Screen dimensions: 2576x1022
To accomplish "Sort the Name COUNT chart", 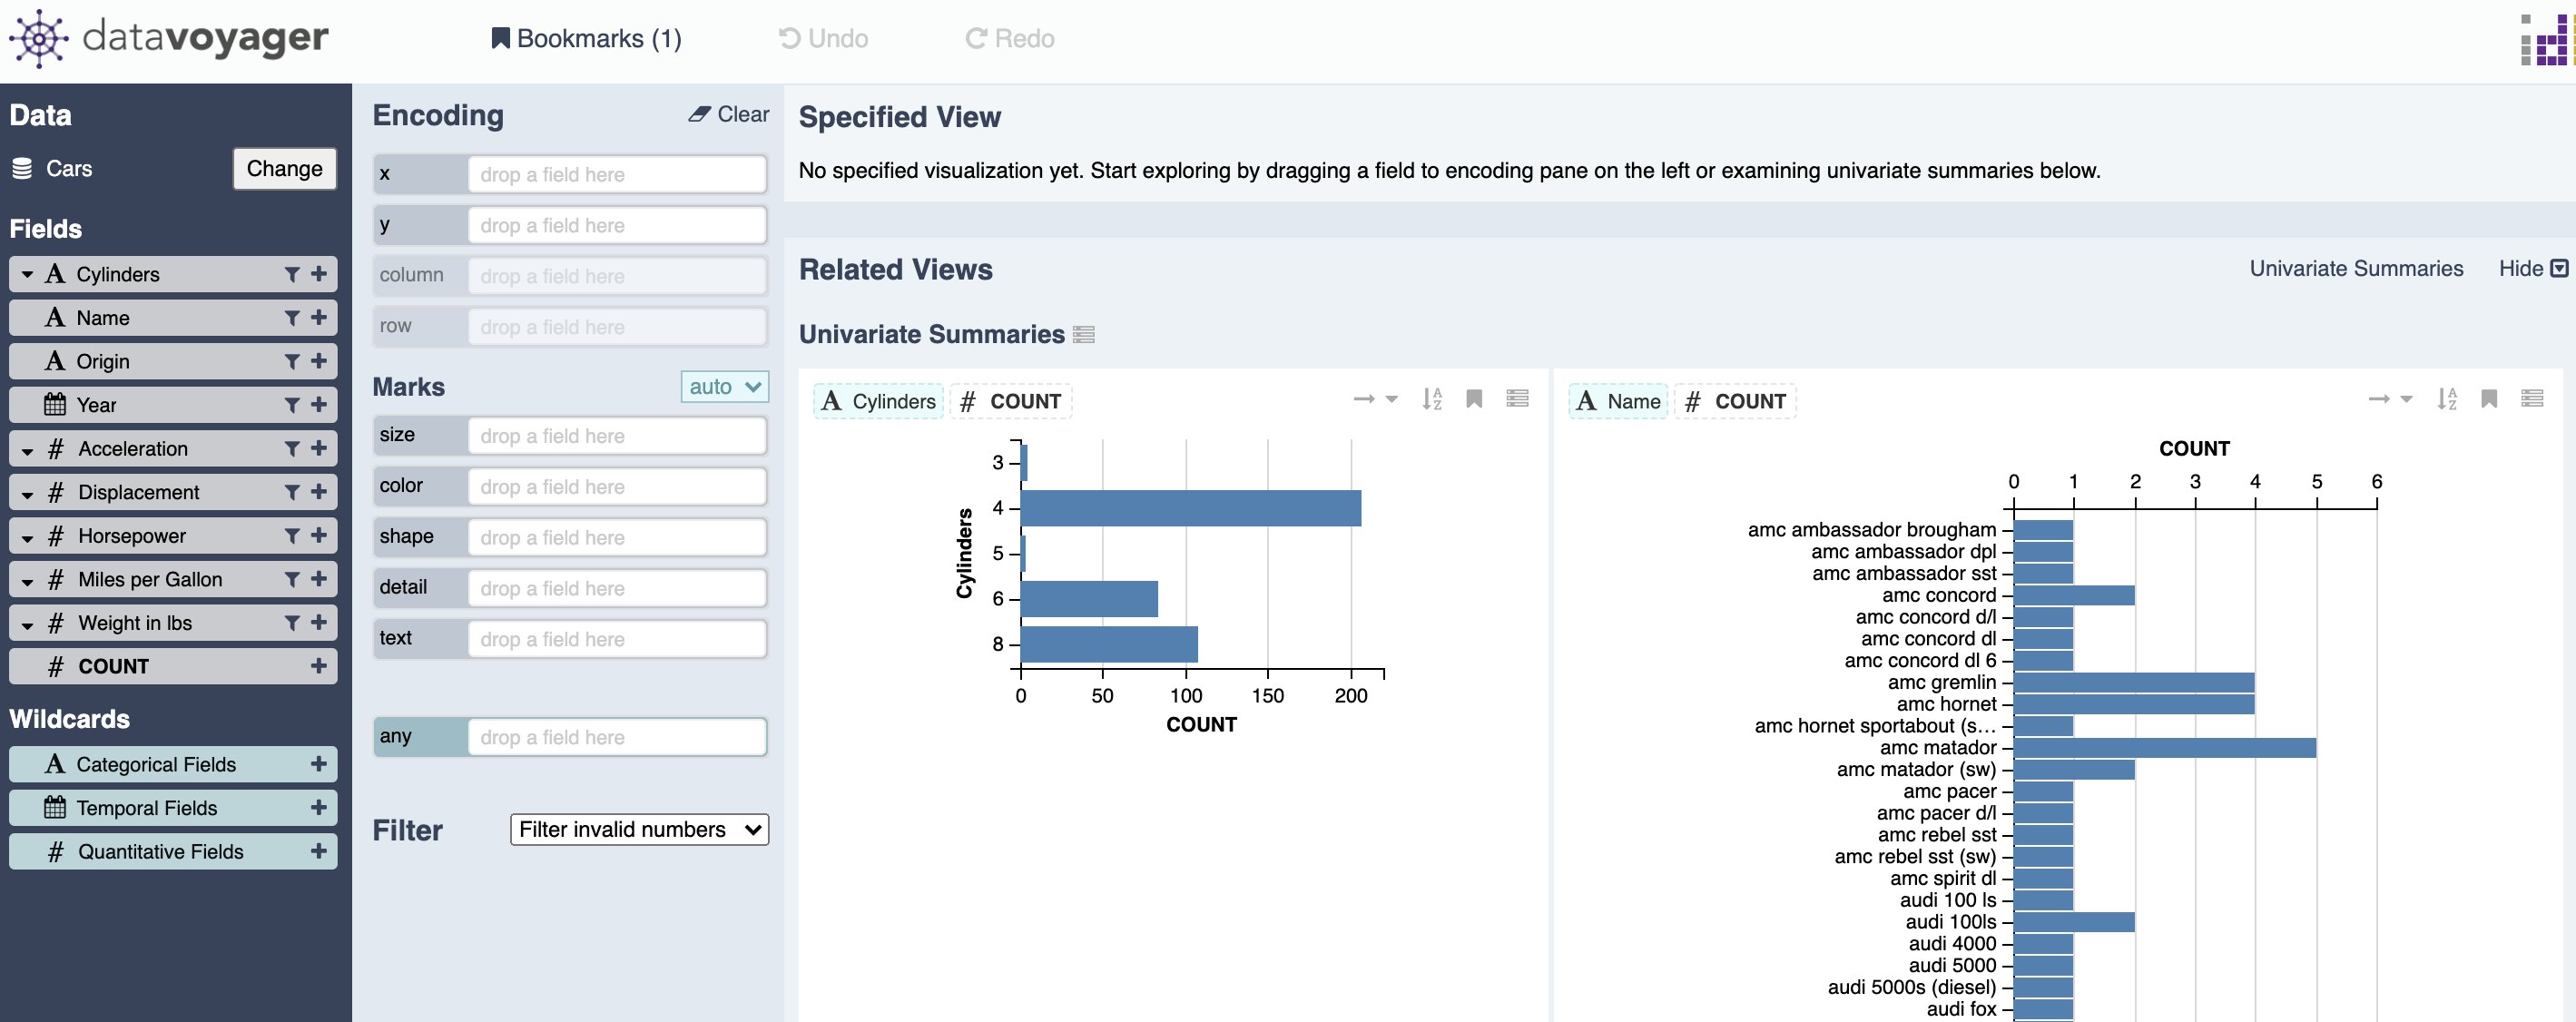I will [2446, 399].
